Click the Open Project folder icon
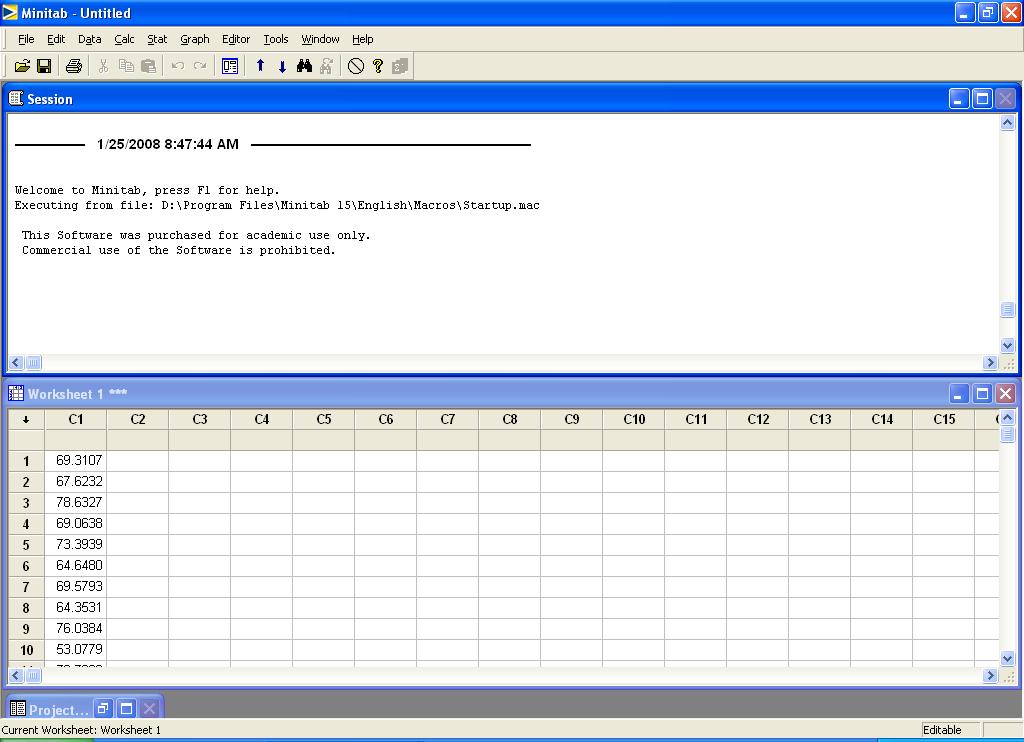This screenshot has height=742, width=1024. tap(22, 66)
